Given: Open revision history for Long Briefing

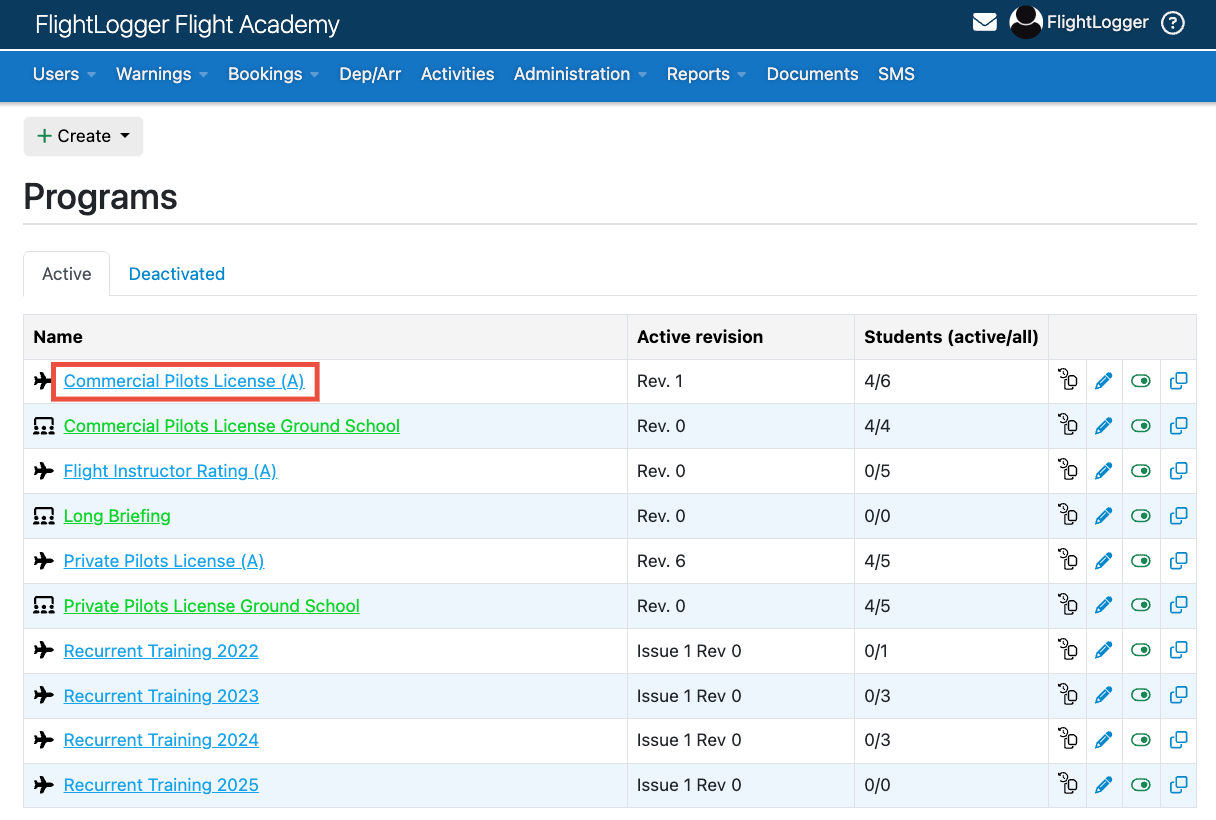Looking at the screenshot, I should click(x=1067, y=515).
